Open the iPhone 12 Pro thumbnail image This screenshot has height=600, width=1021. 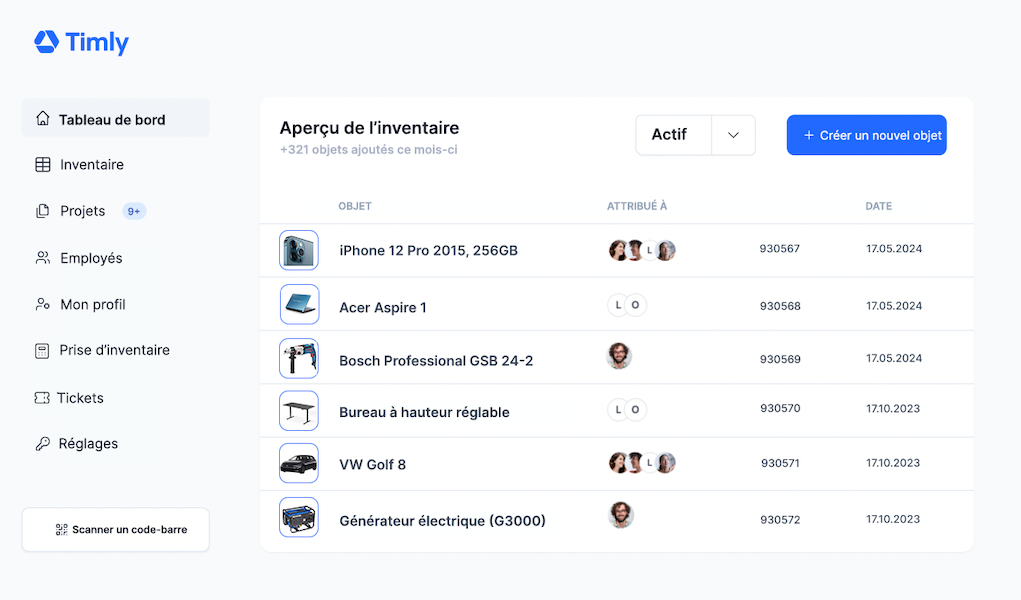[x=298, y=250]
